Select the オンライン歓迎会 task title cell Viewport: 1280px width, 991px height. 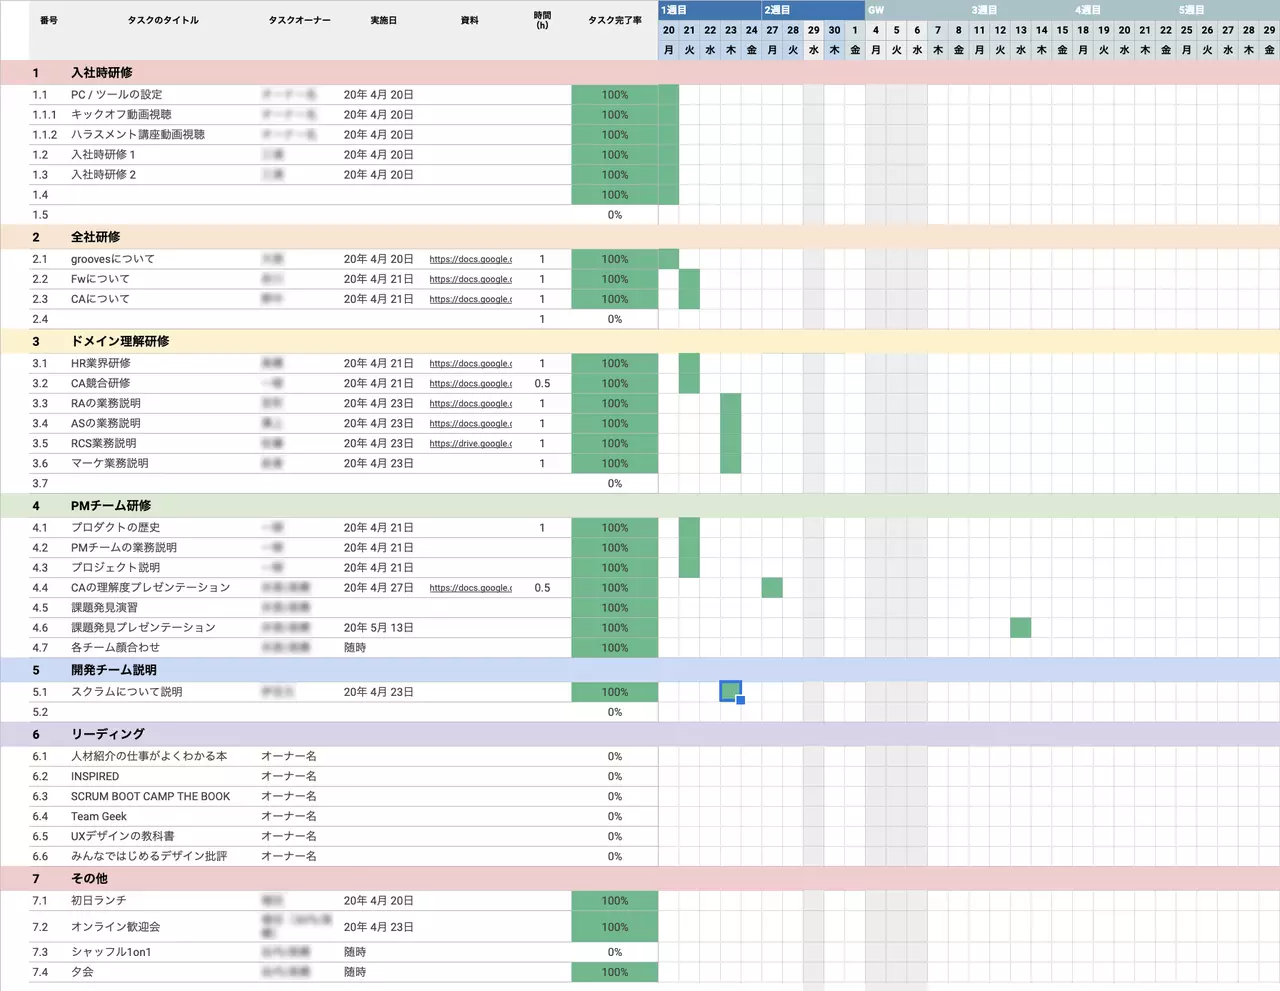point(115,927)
